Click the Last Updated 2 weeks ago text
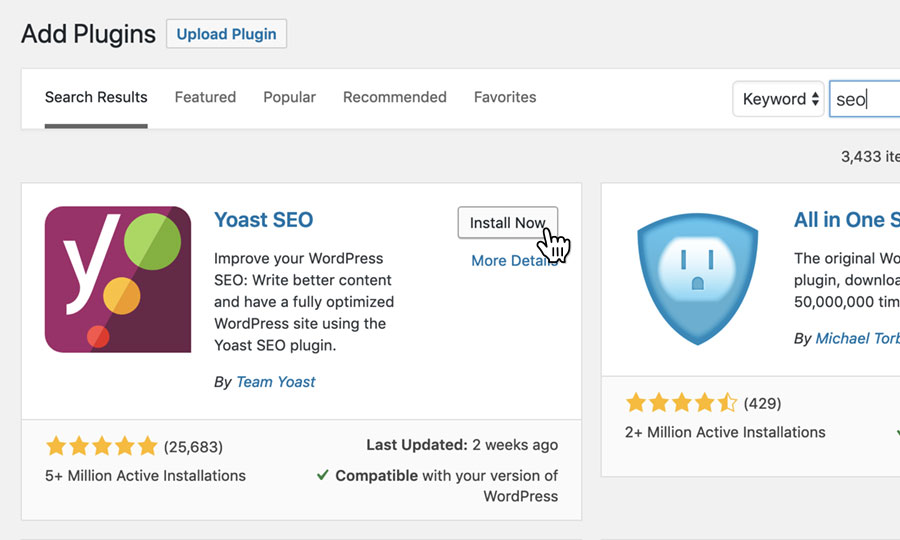 [x=462, y=445]
